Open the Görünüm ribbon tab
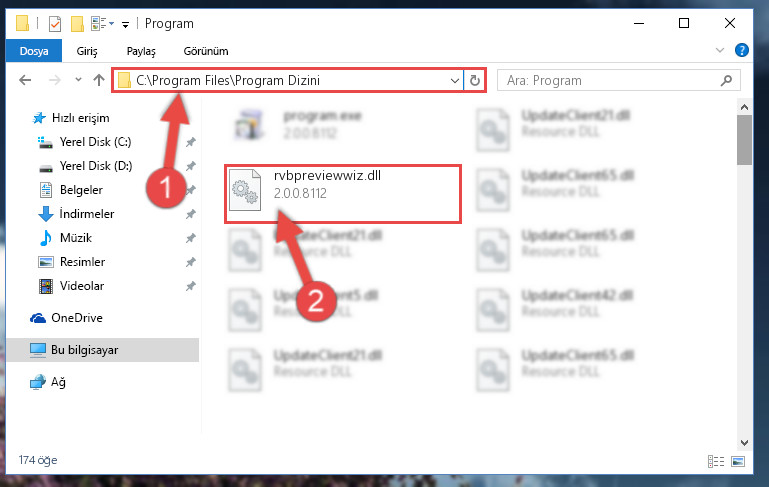Viewport: 769px width, 487px height. coord(206,51)
